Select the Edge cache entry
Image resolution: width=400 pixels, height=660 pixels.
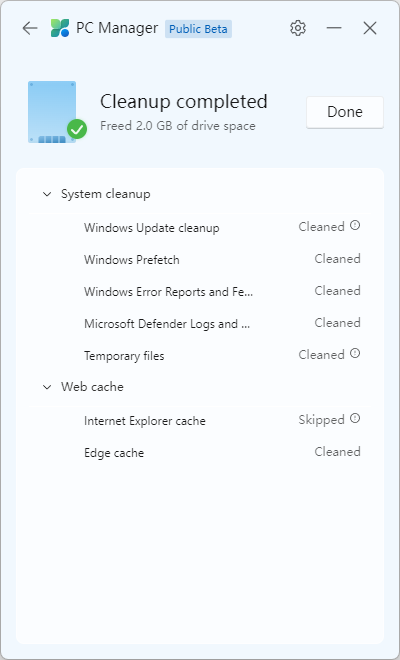[x=200, y=452]
